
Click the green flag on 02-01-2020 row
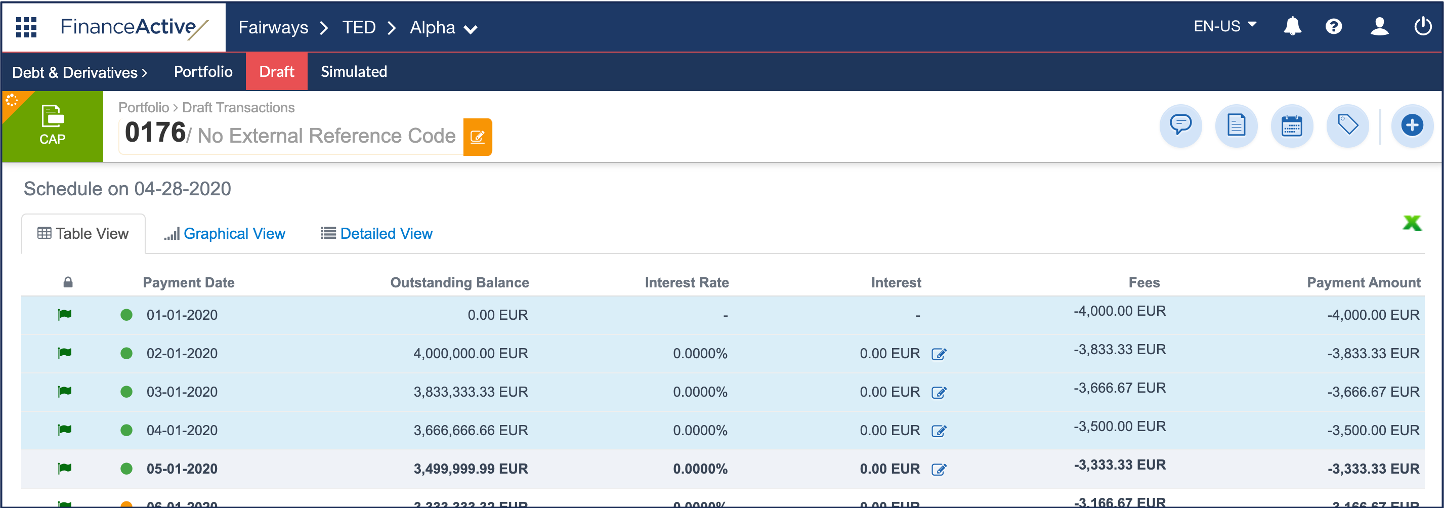[x=65, y=353]
